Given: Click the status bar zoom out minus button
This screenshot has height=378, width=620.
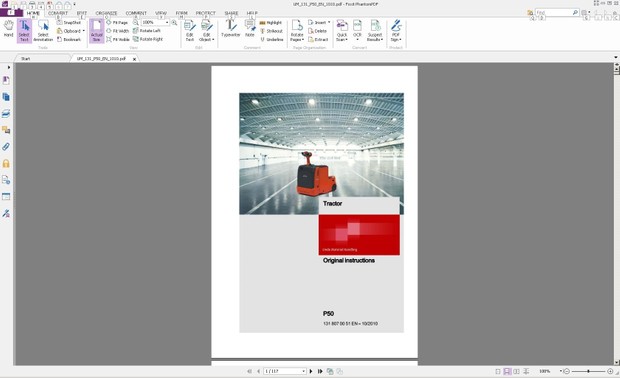Looking at the screenshot, I should pyautogui.click(x=567, y=371).
